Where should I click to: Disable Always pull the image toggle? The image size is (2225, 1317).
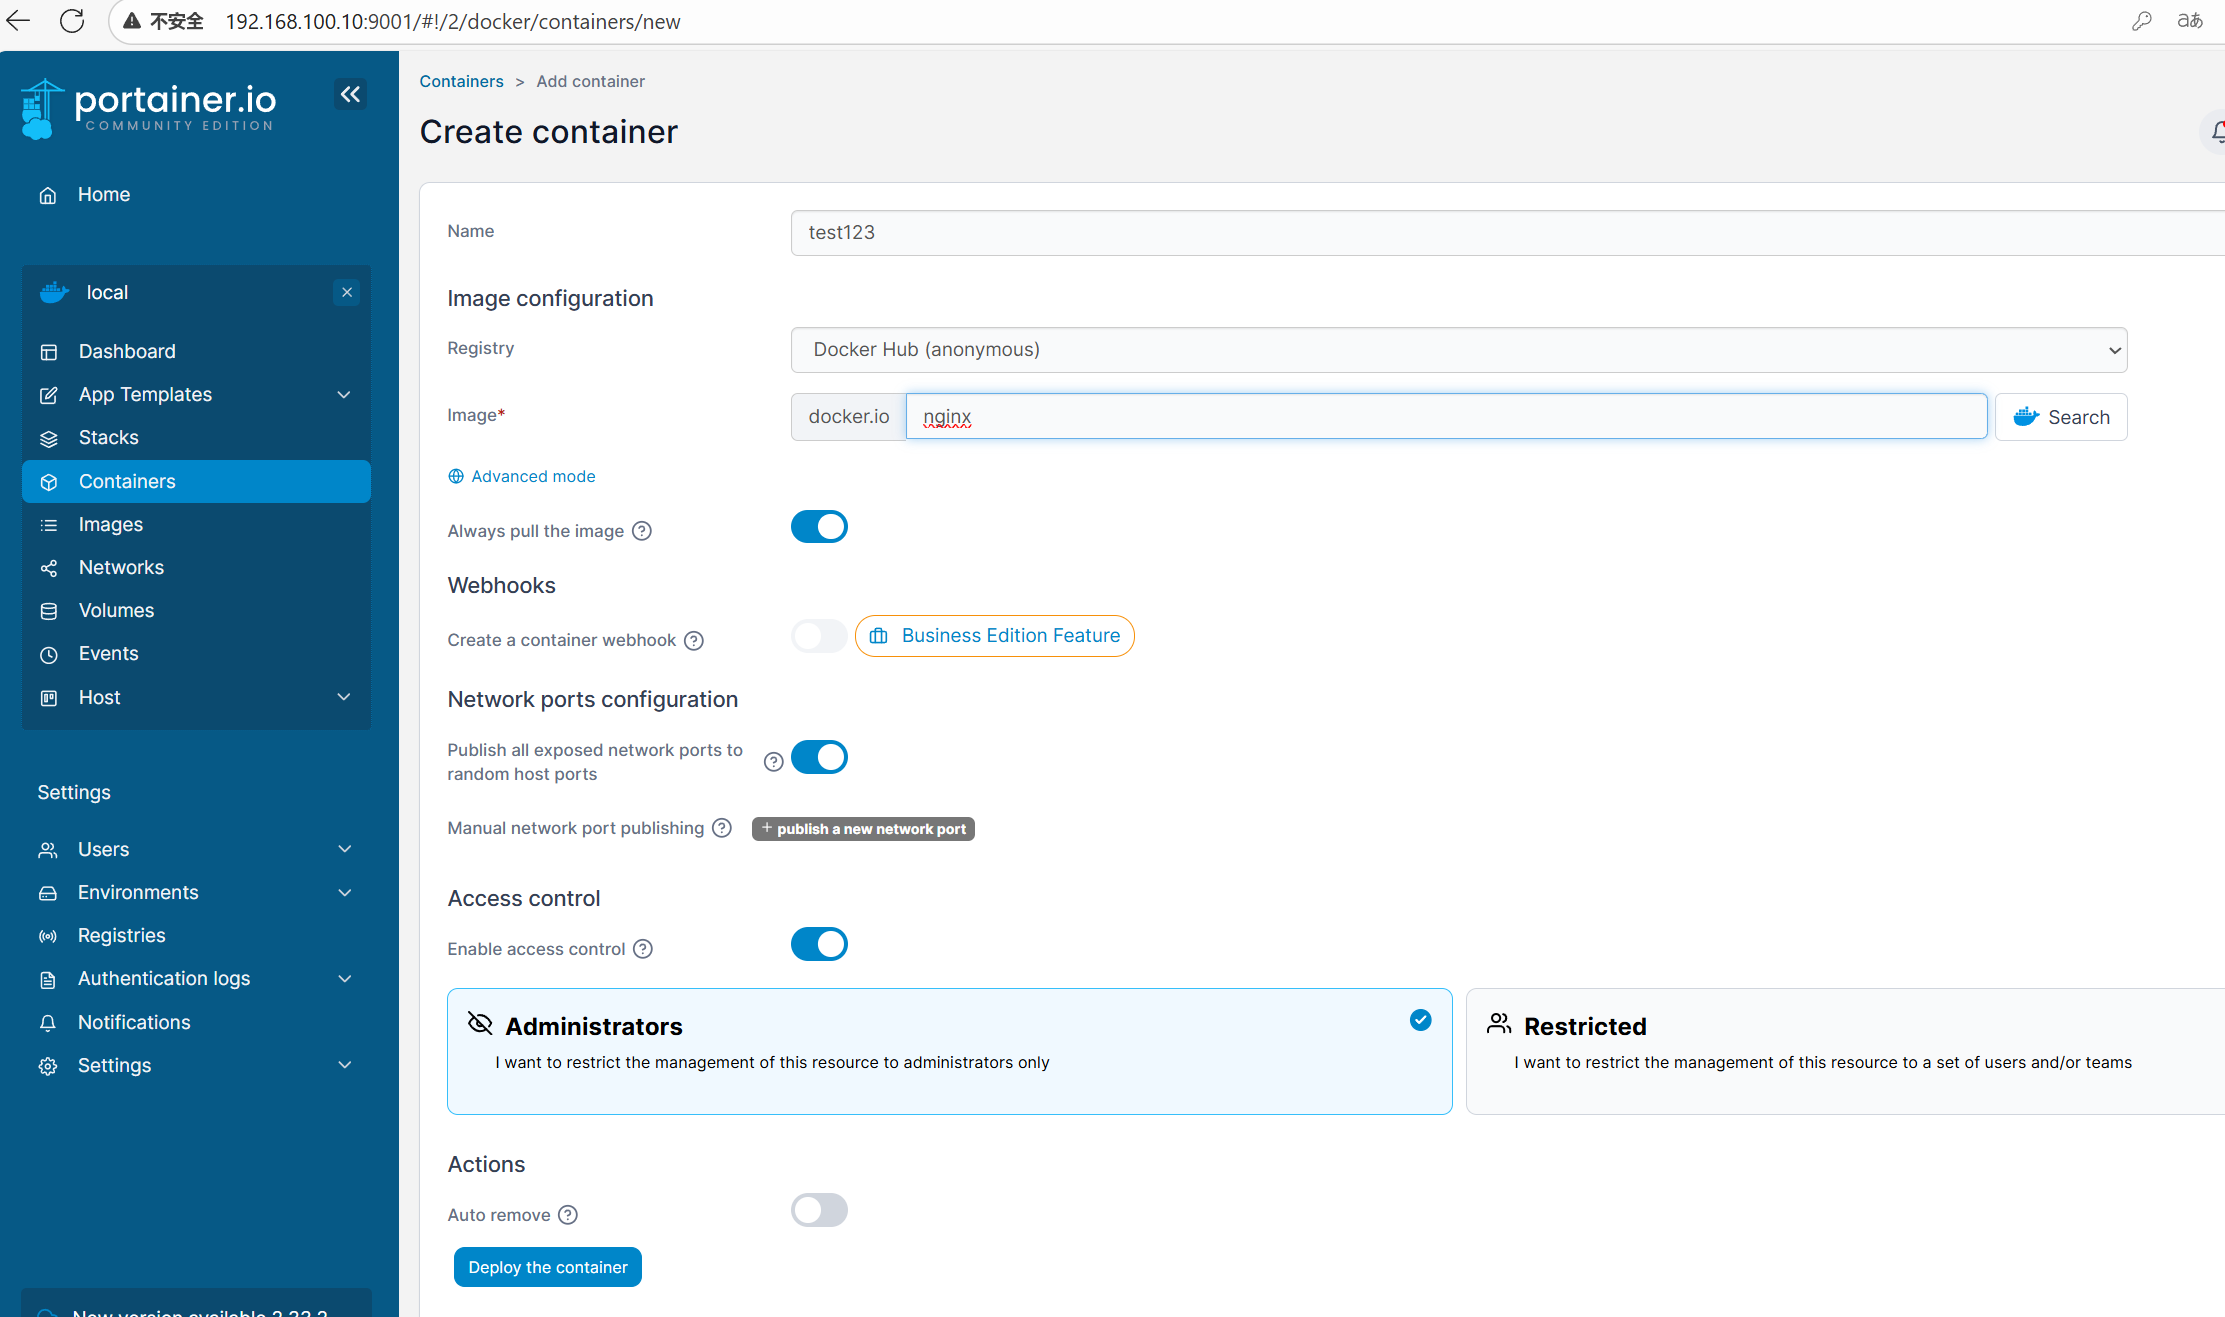click(819, 527)
